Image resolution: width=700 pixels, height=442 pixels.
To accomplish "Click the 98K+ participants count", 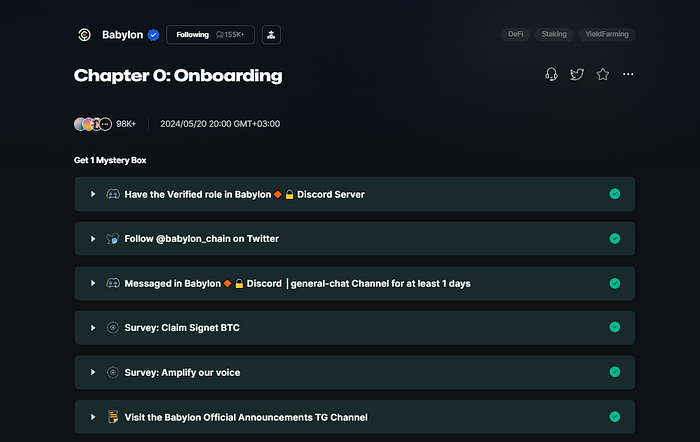I will (x=126, y=124).
